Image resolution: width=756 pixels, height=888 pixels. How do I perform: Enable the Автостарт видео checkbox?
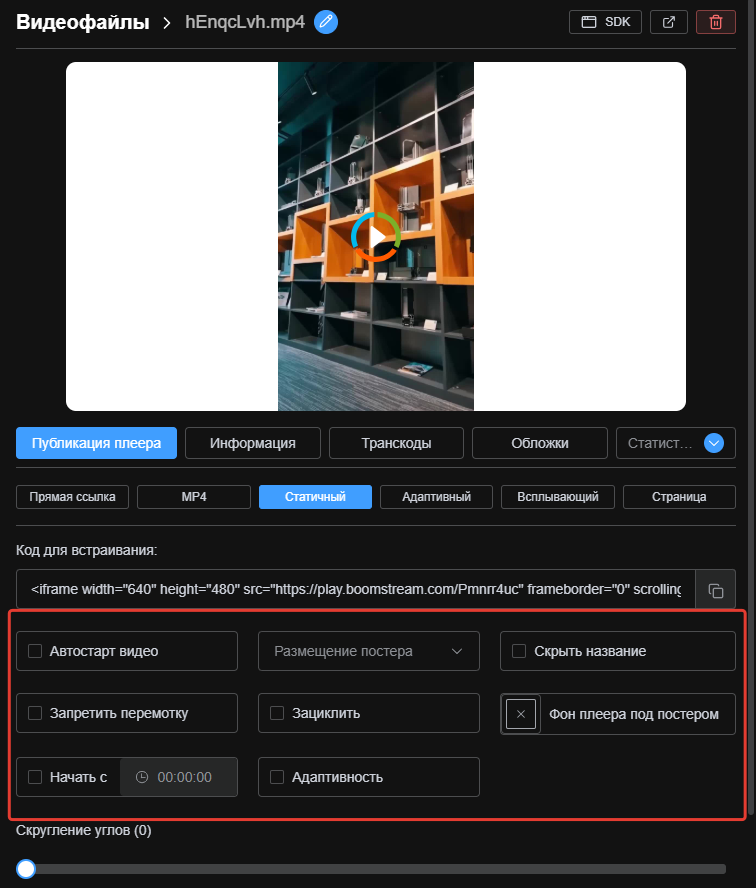pos(35,651)
